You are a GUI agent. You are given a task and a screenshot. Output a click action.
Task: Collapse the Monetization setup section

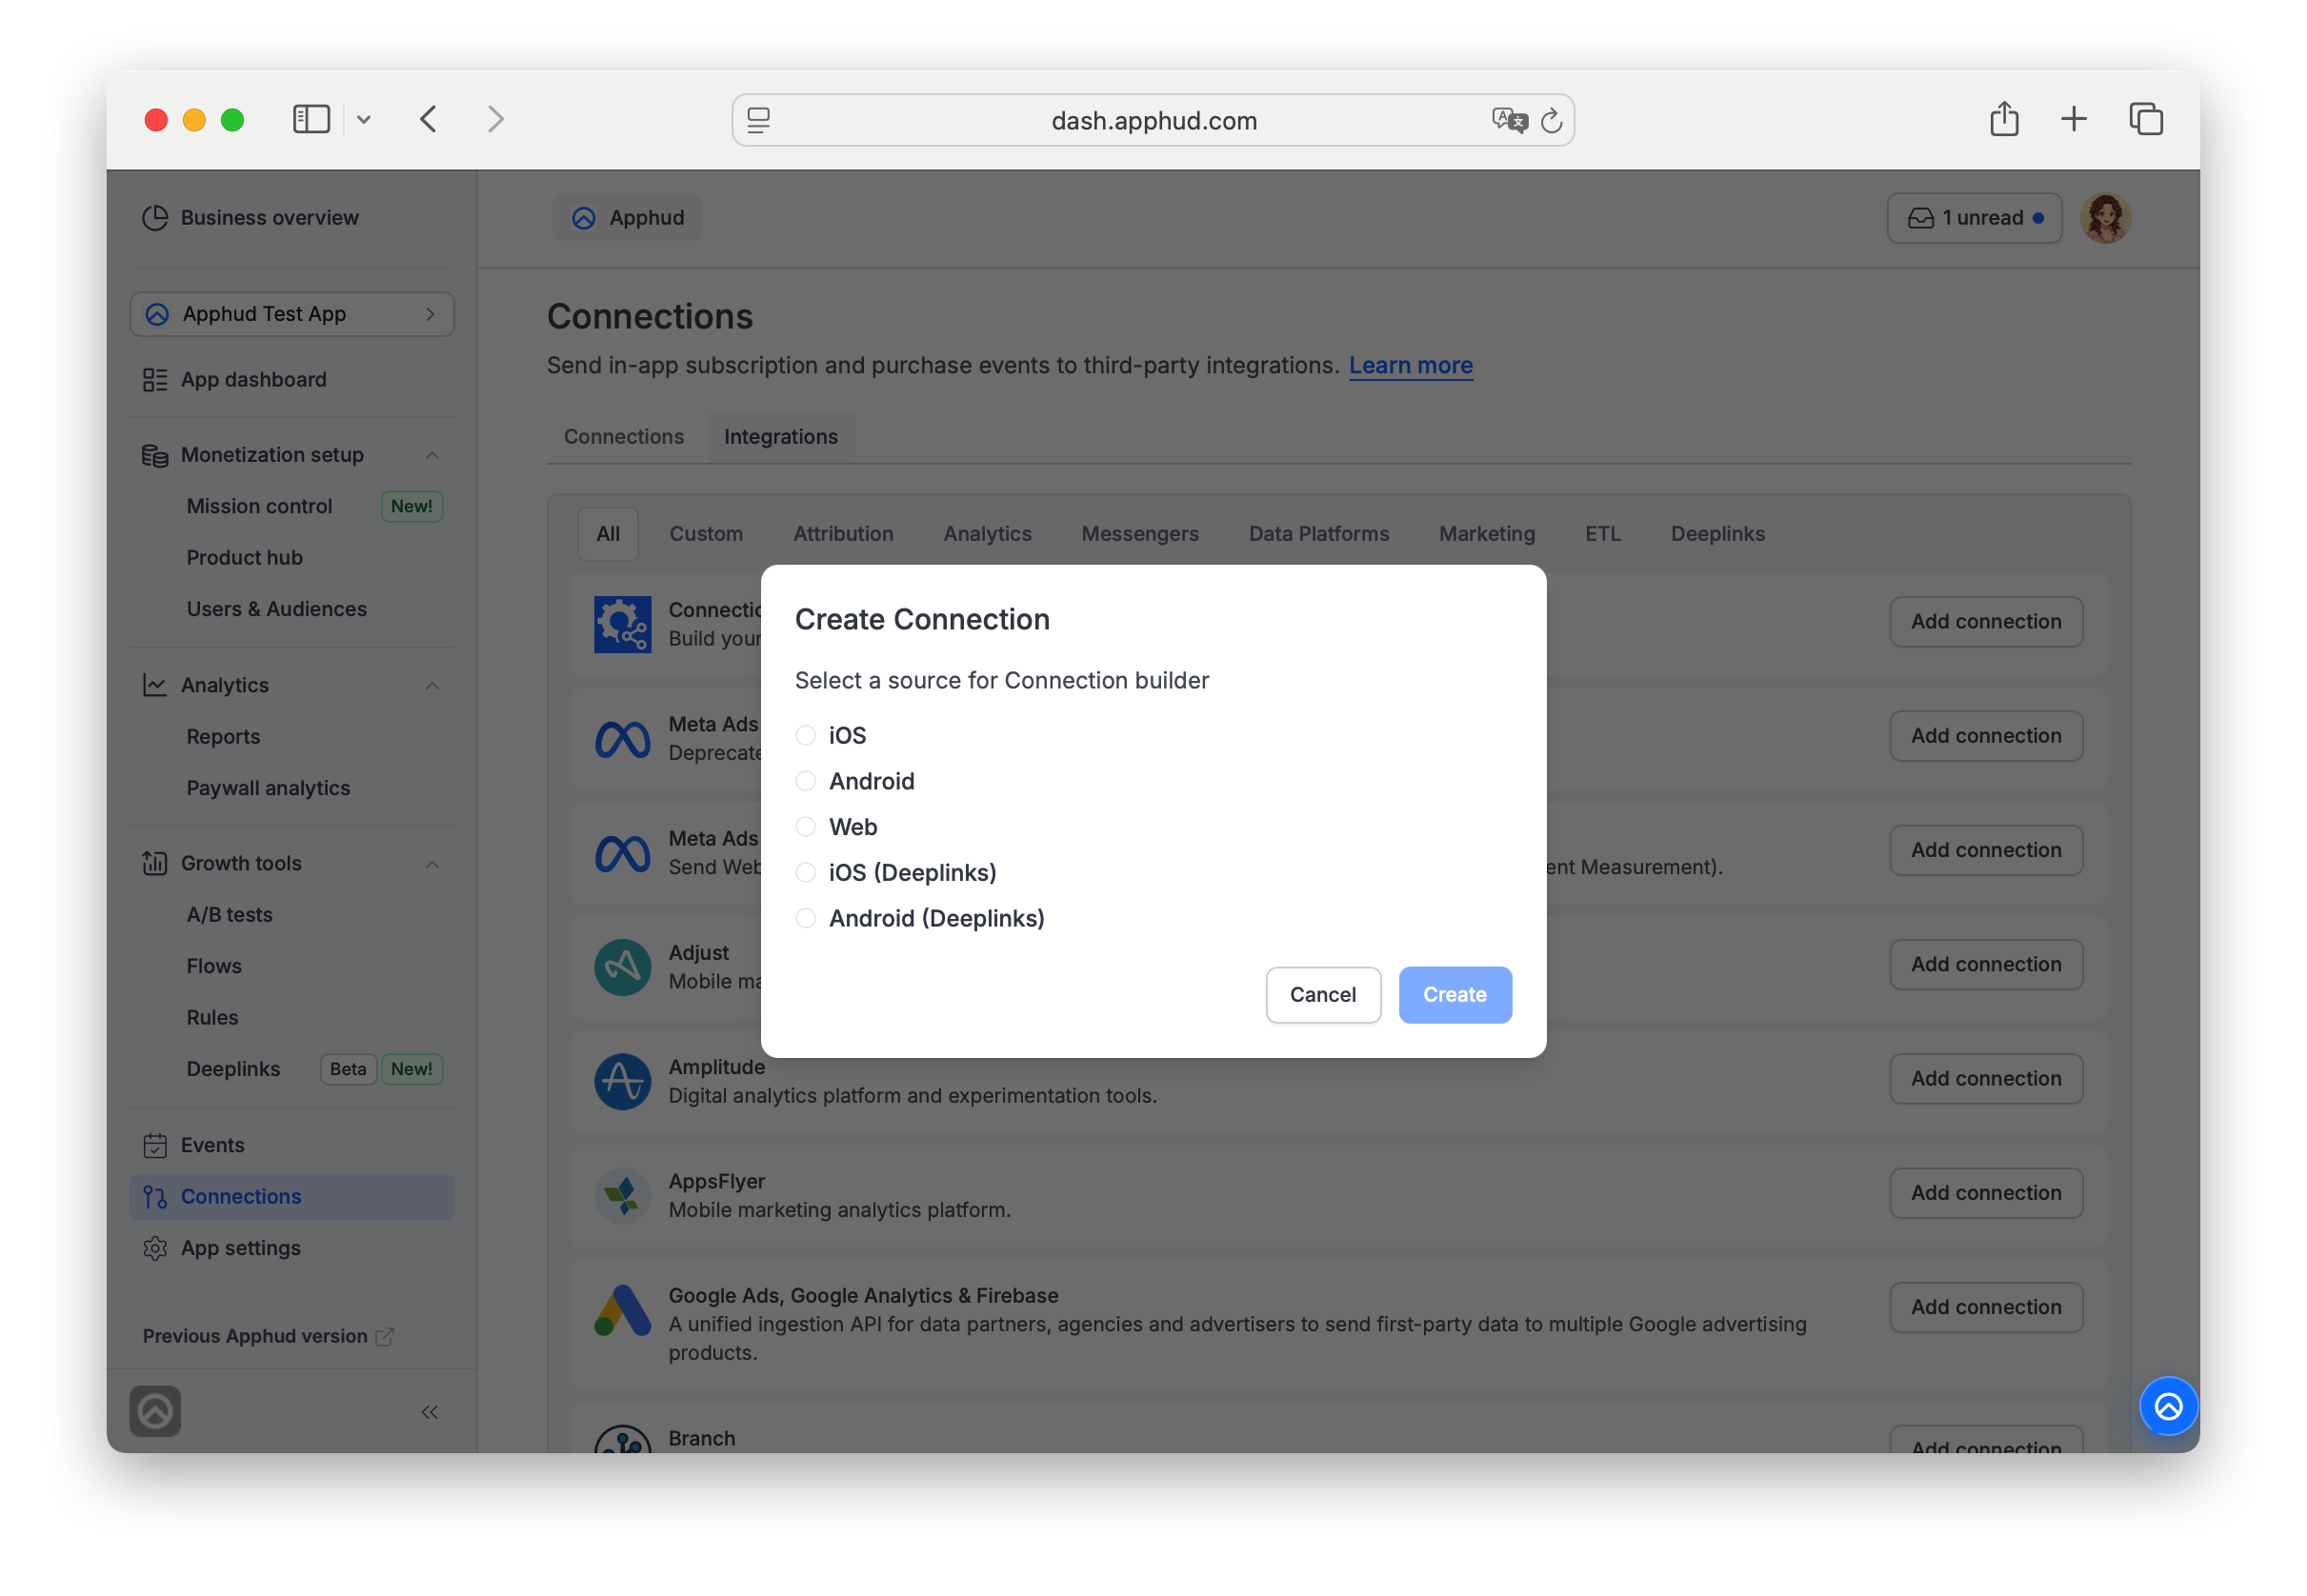[432, 455]
